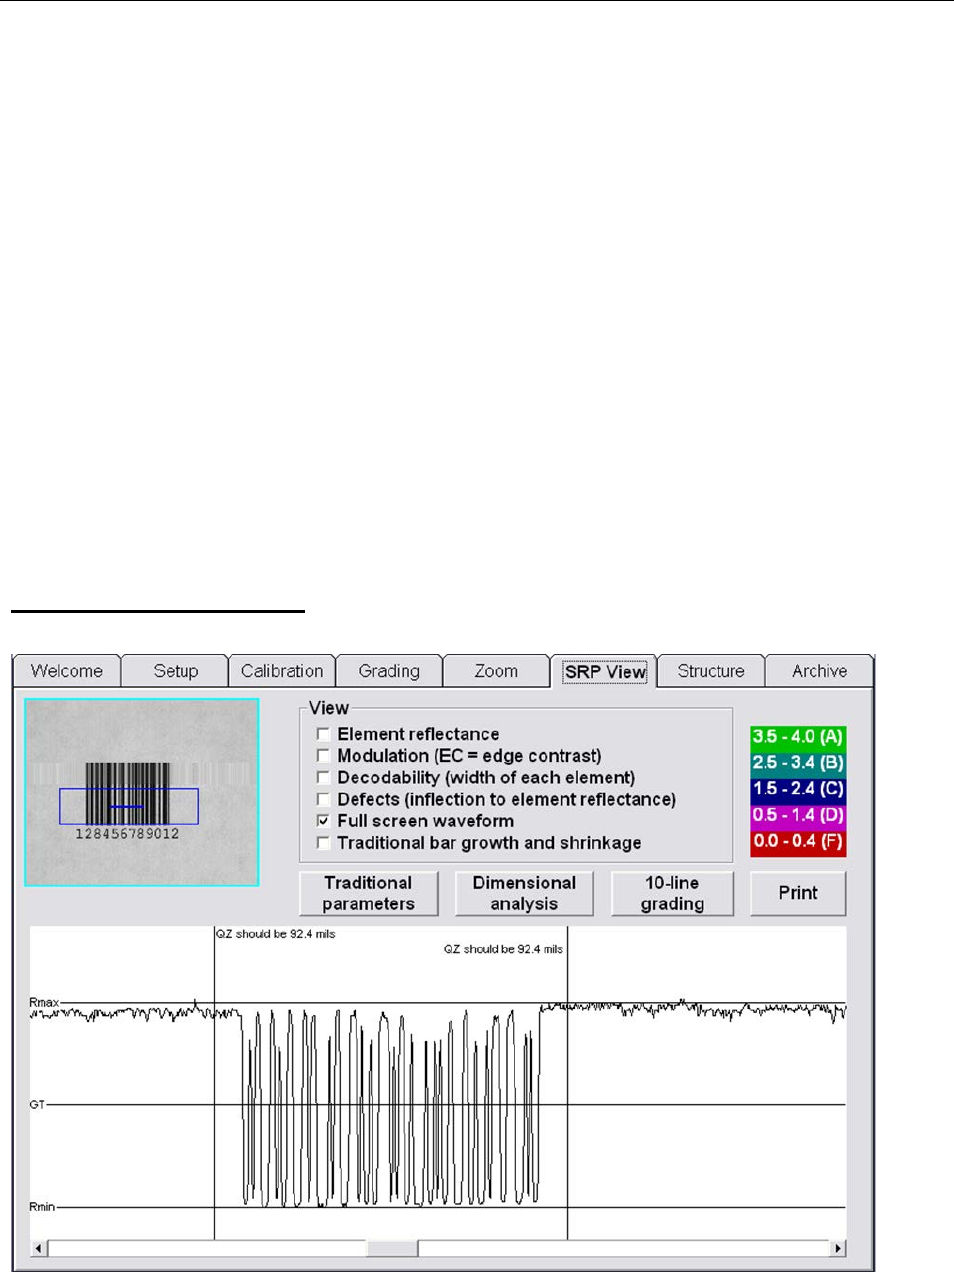954x1272 pixels.
Task: Click the Rmin label on the waveform
Action: click(42, 1207)
